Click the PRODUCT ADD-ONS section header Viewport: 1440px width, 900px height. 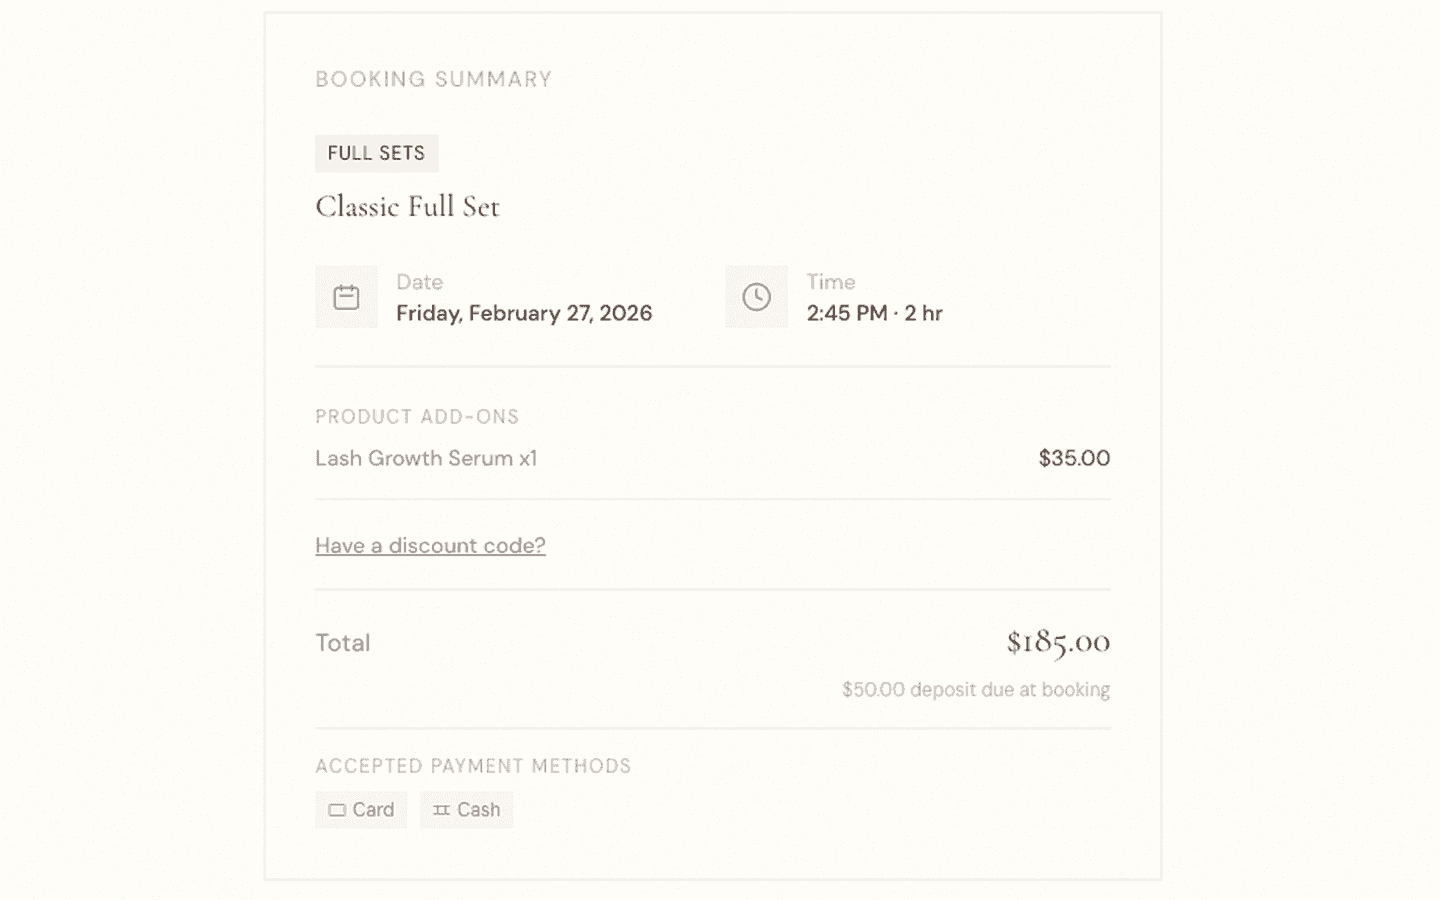coord(417,417)
